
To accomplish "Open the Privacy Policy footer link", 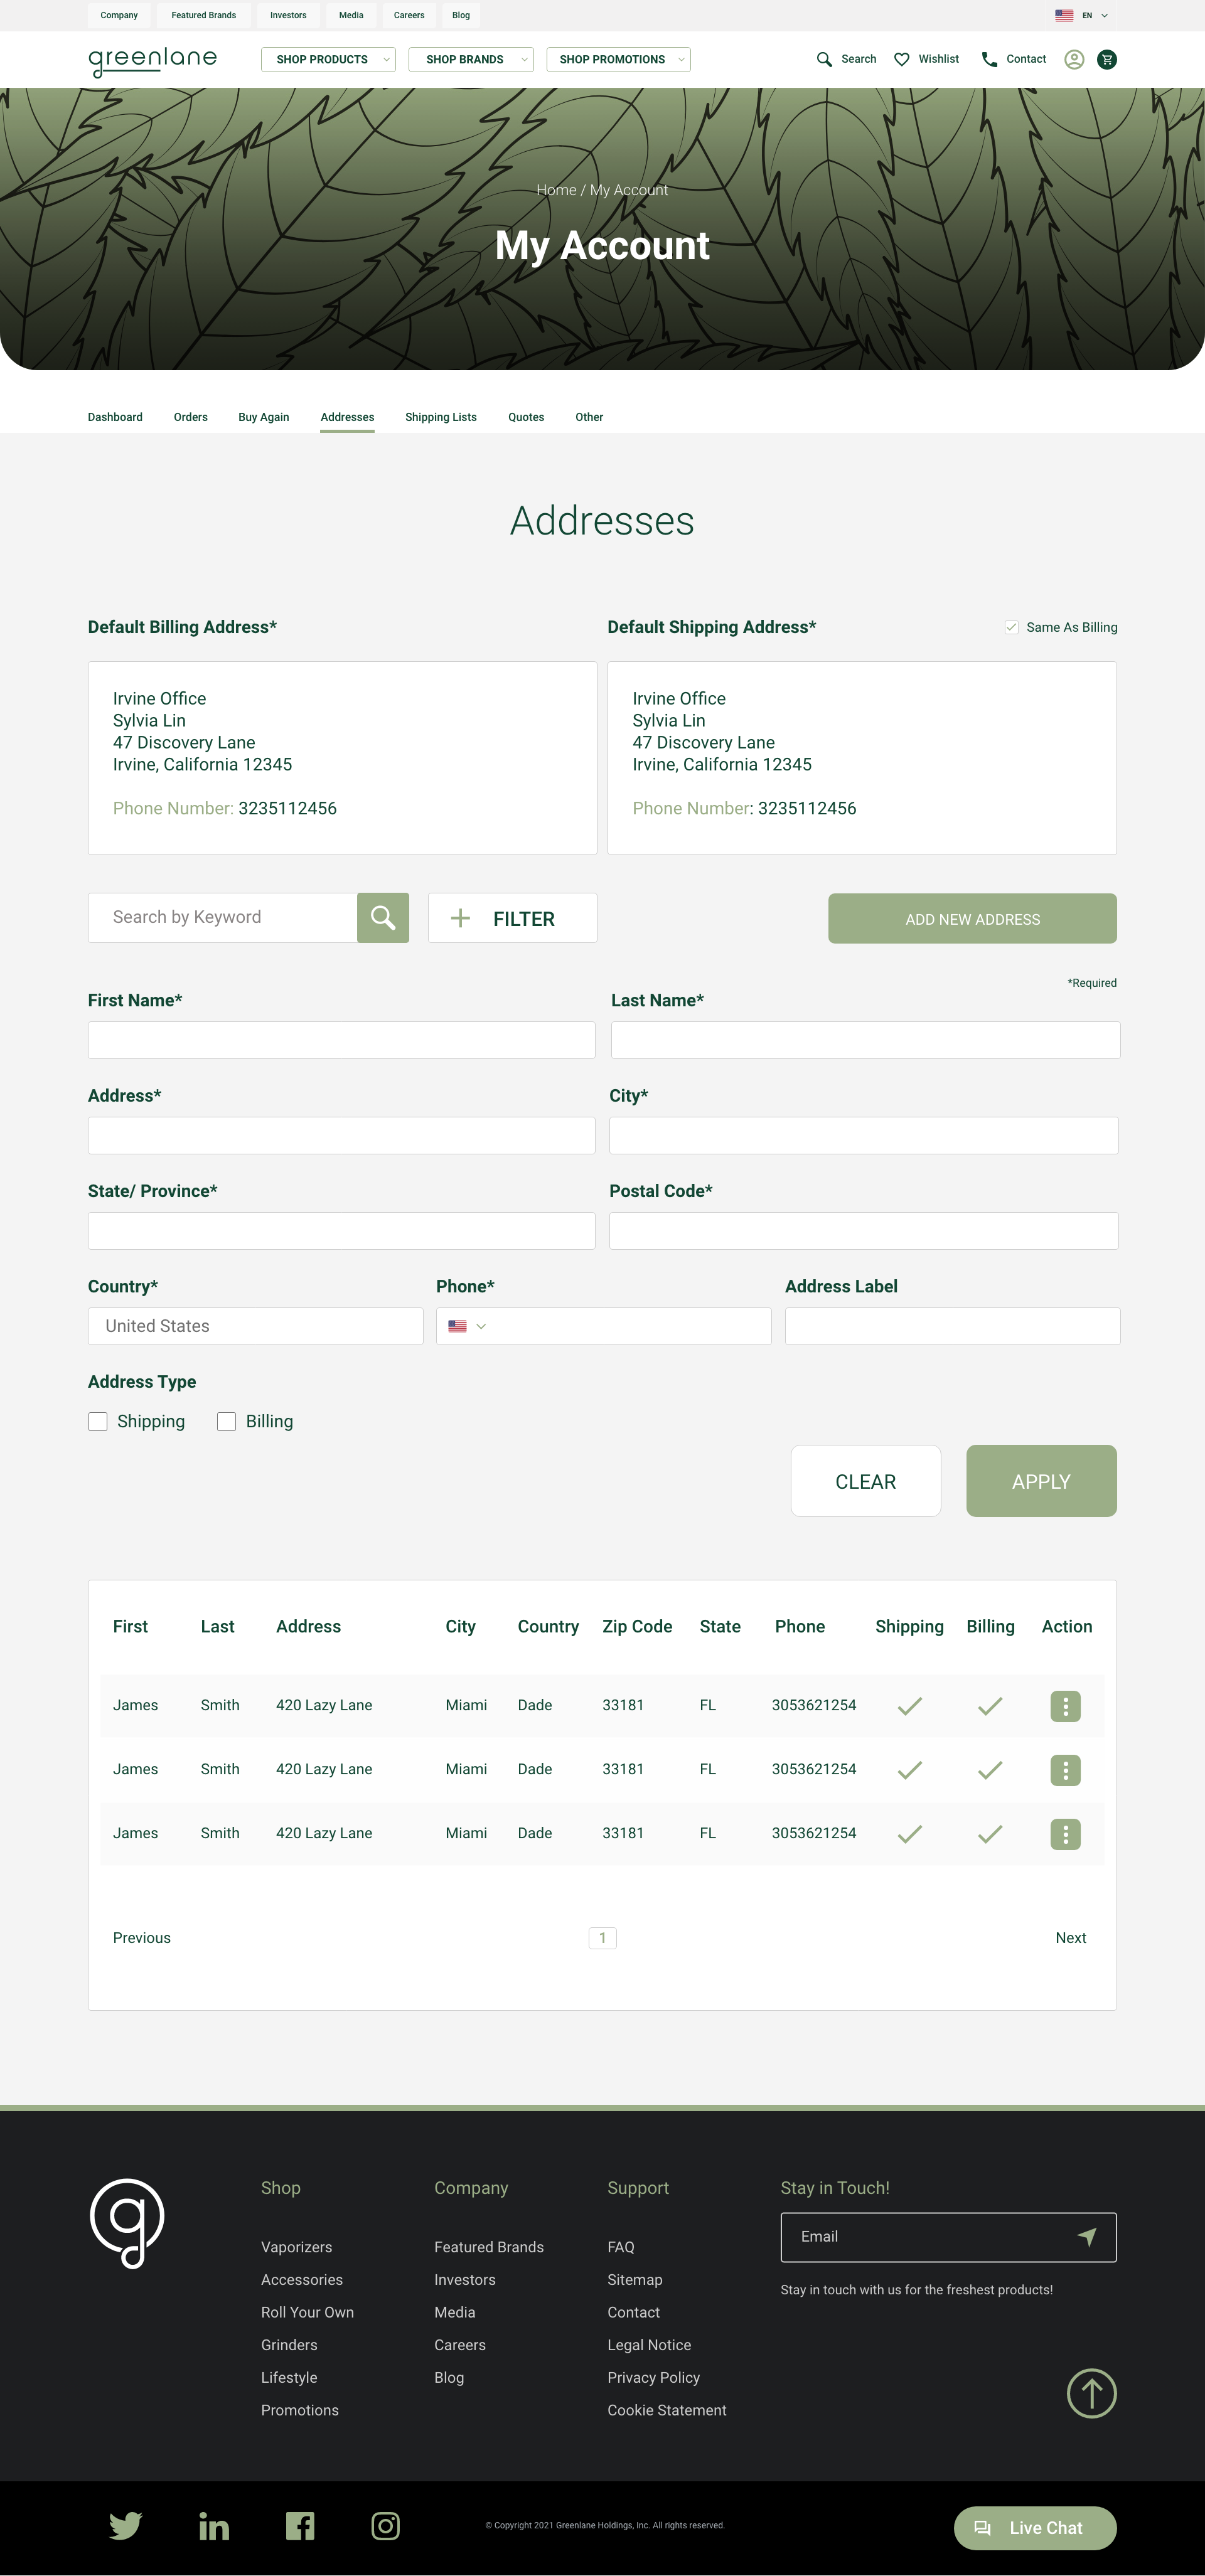I will click(653, 2377).
